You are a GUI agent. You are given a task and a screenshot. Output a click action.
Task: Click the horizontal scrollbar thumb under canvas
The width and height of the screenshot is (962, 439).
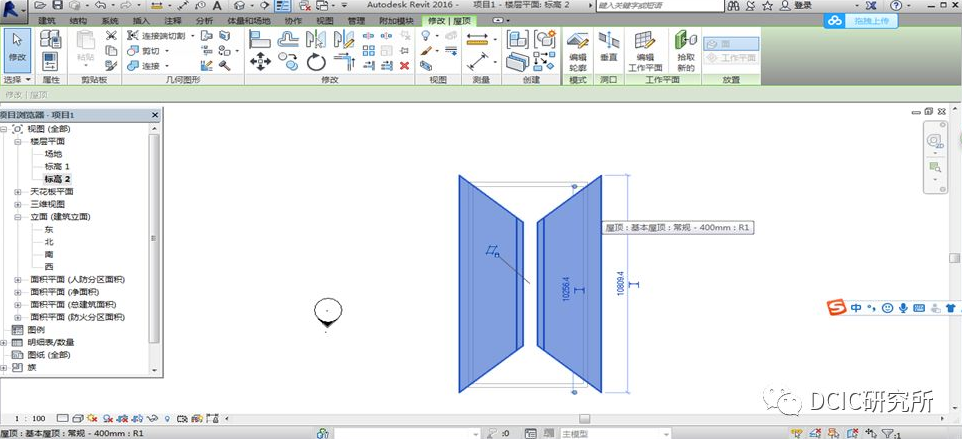585,419
